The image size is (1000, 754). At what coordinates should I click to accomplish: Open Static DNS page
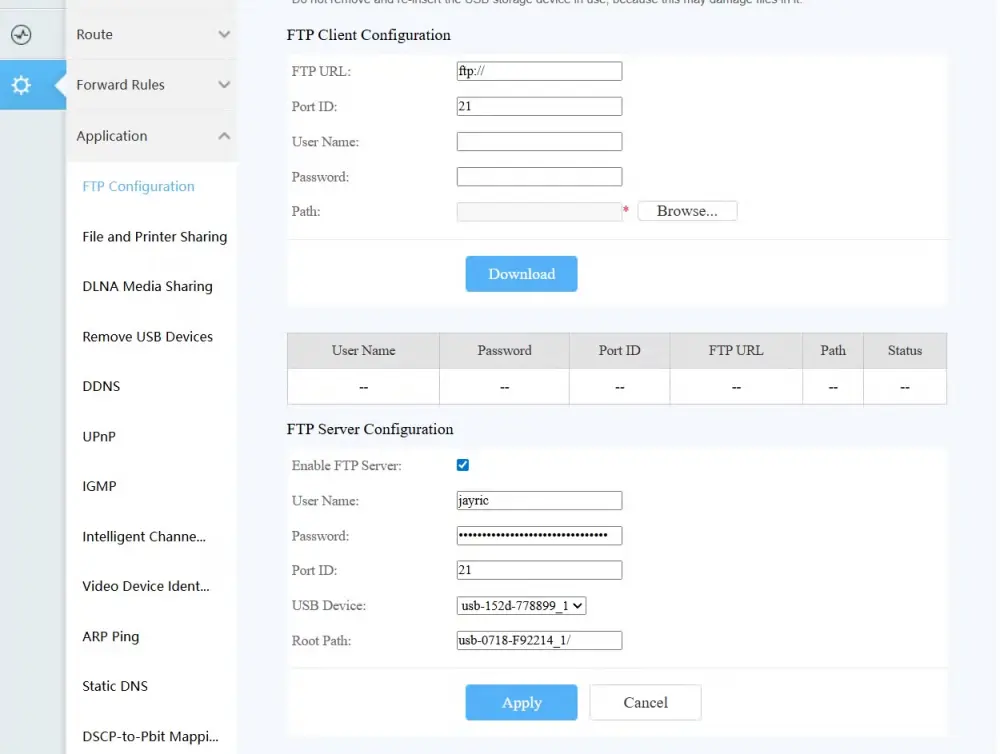pos(115,686)
